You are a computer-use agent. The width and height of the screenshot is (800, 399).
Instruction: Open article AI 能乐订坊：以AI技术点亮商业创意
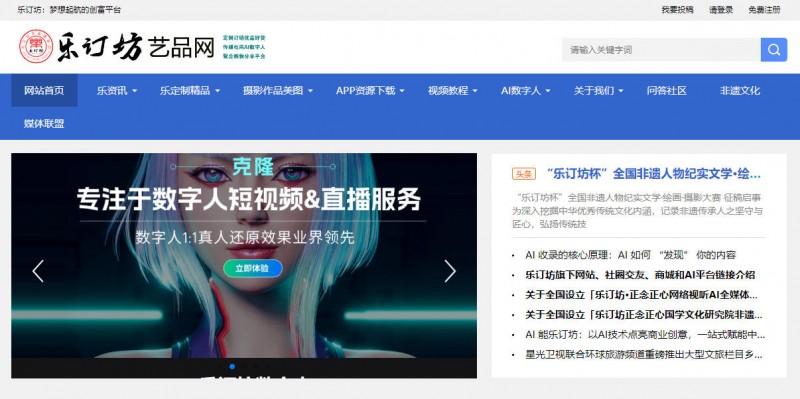point(645,335)
